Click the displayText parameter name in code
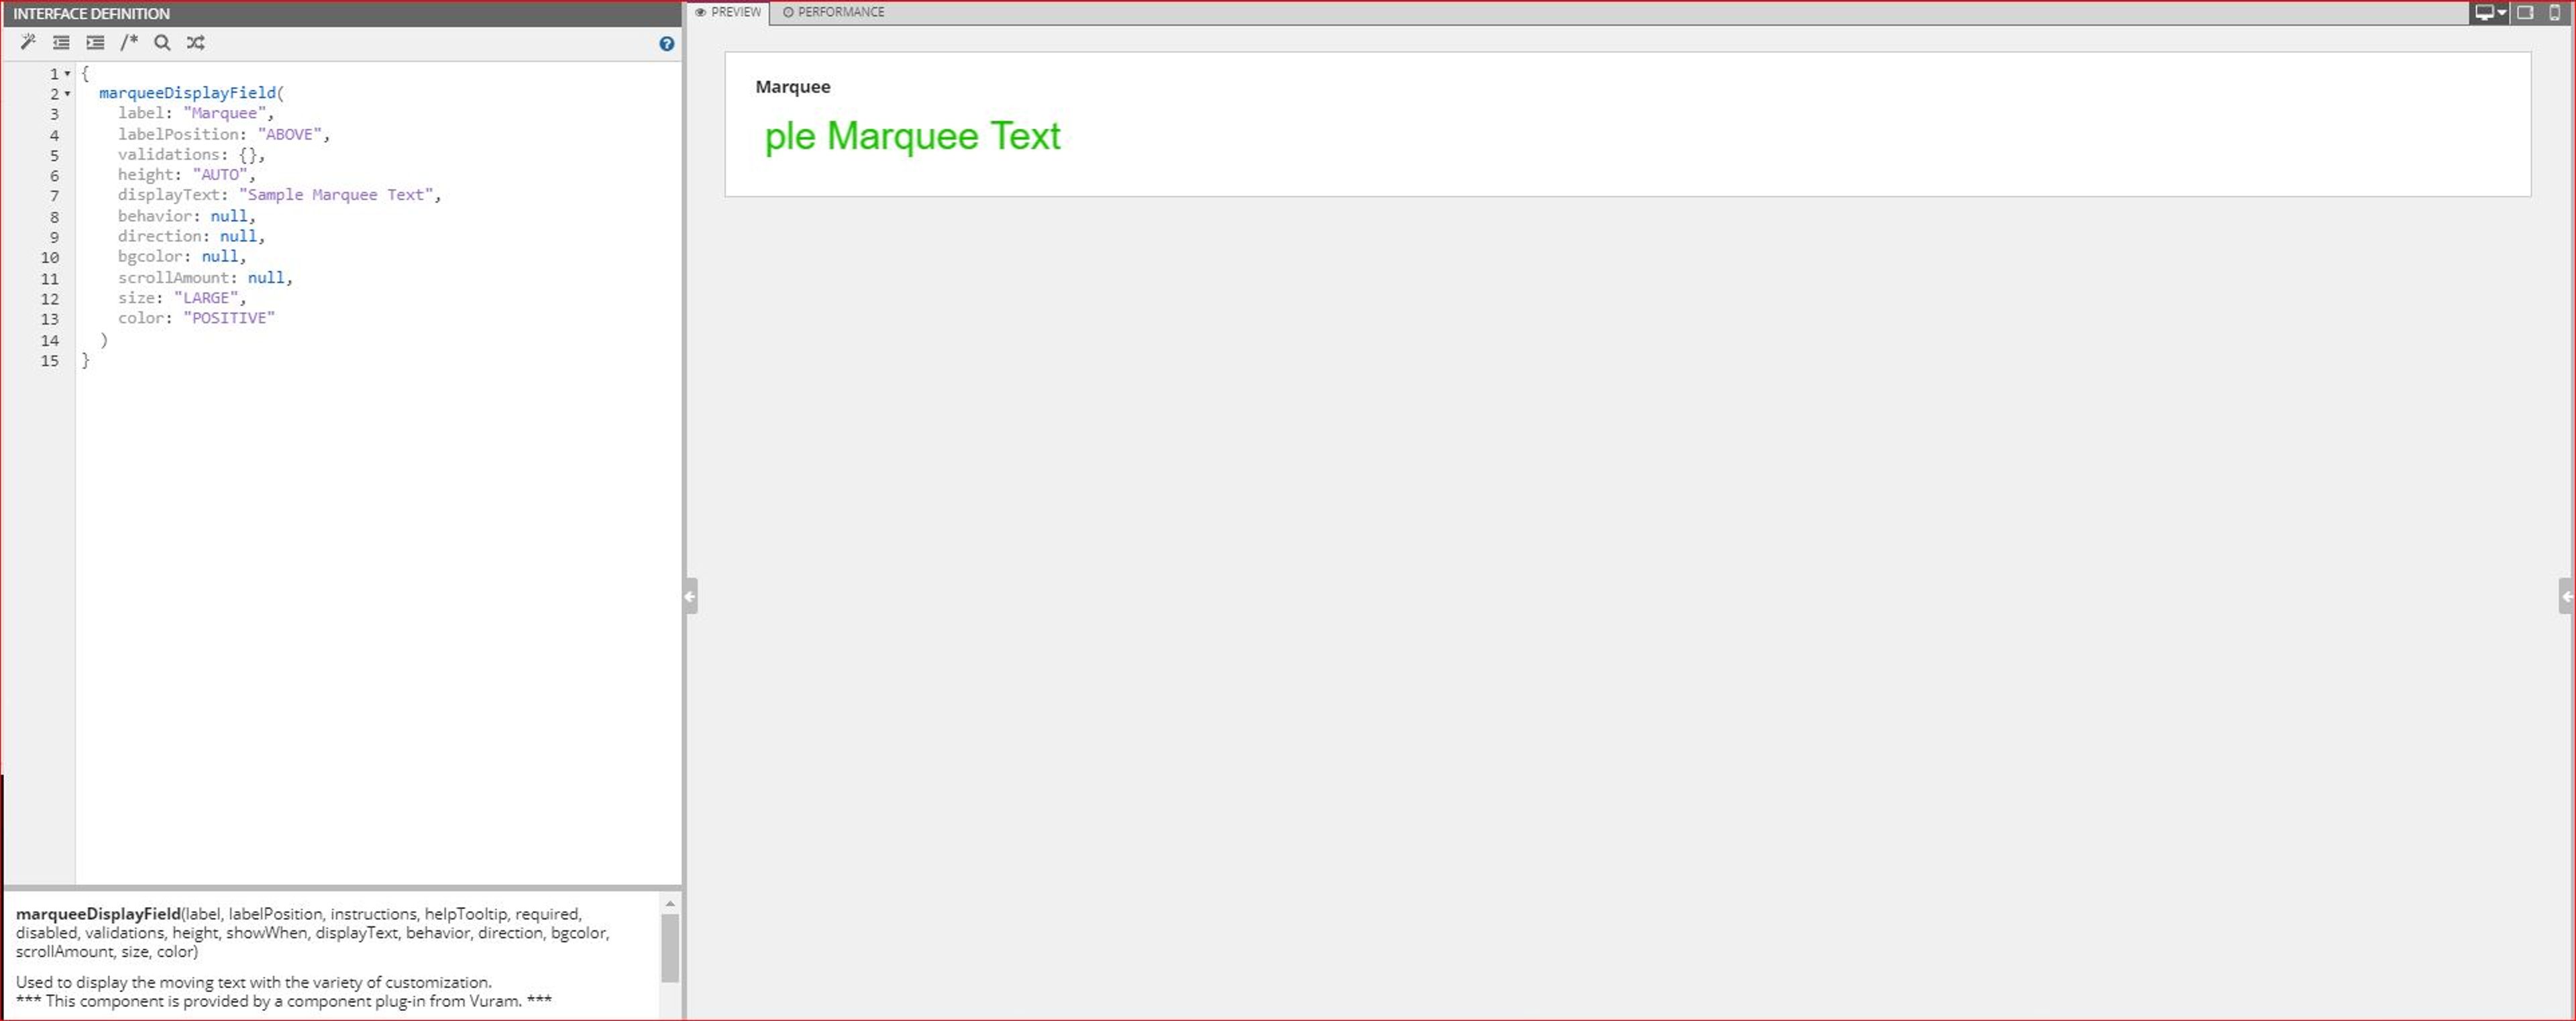The image size is (2576, 1021). (169, 195)
